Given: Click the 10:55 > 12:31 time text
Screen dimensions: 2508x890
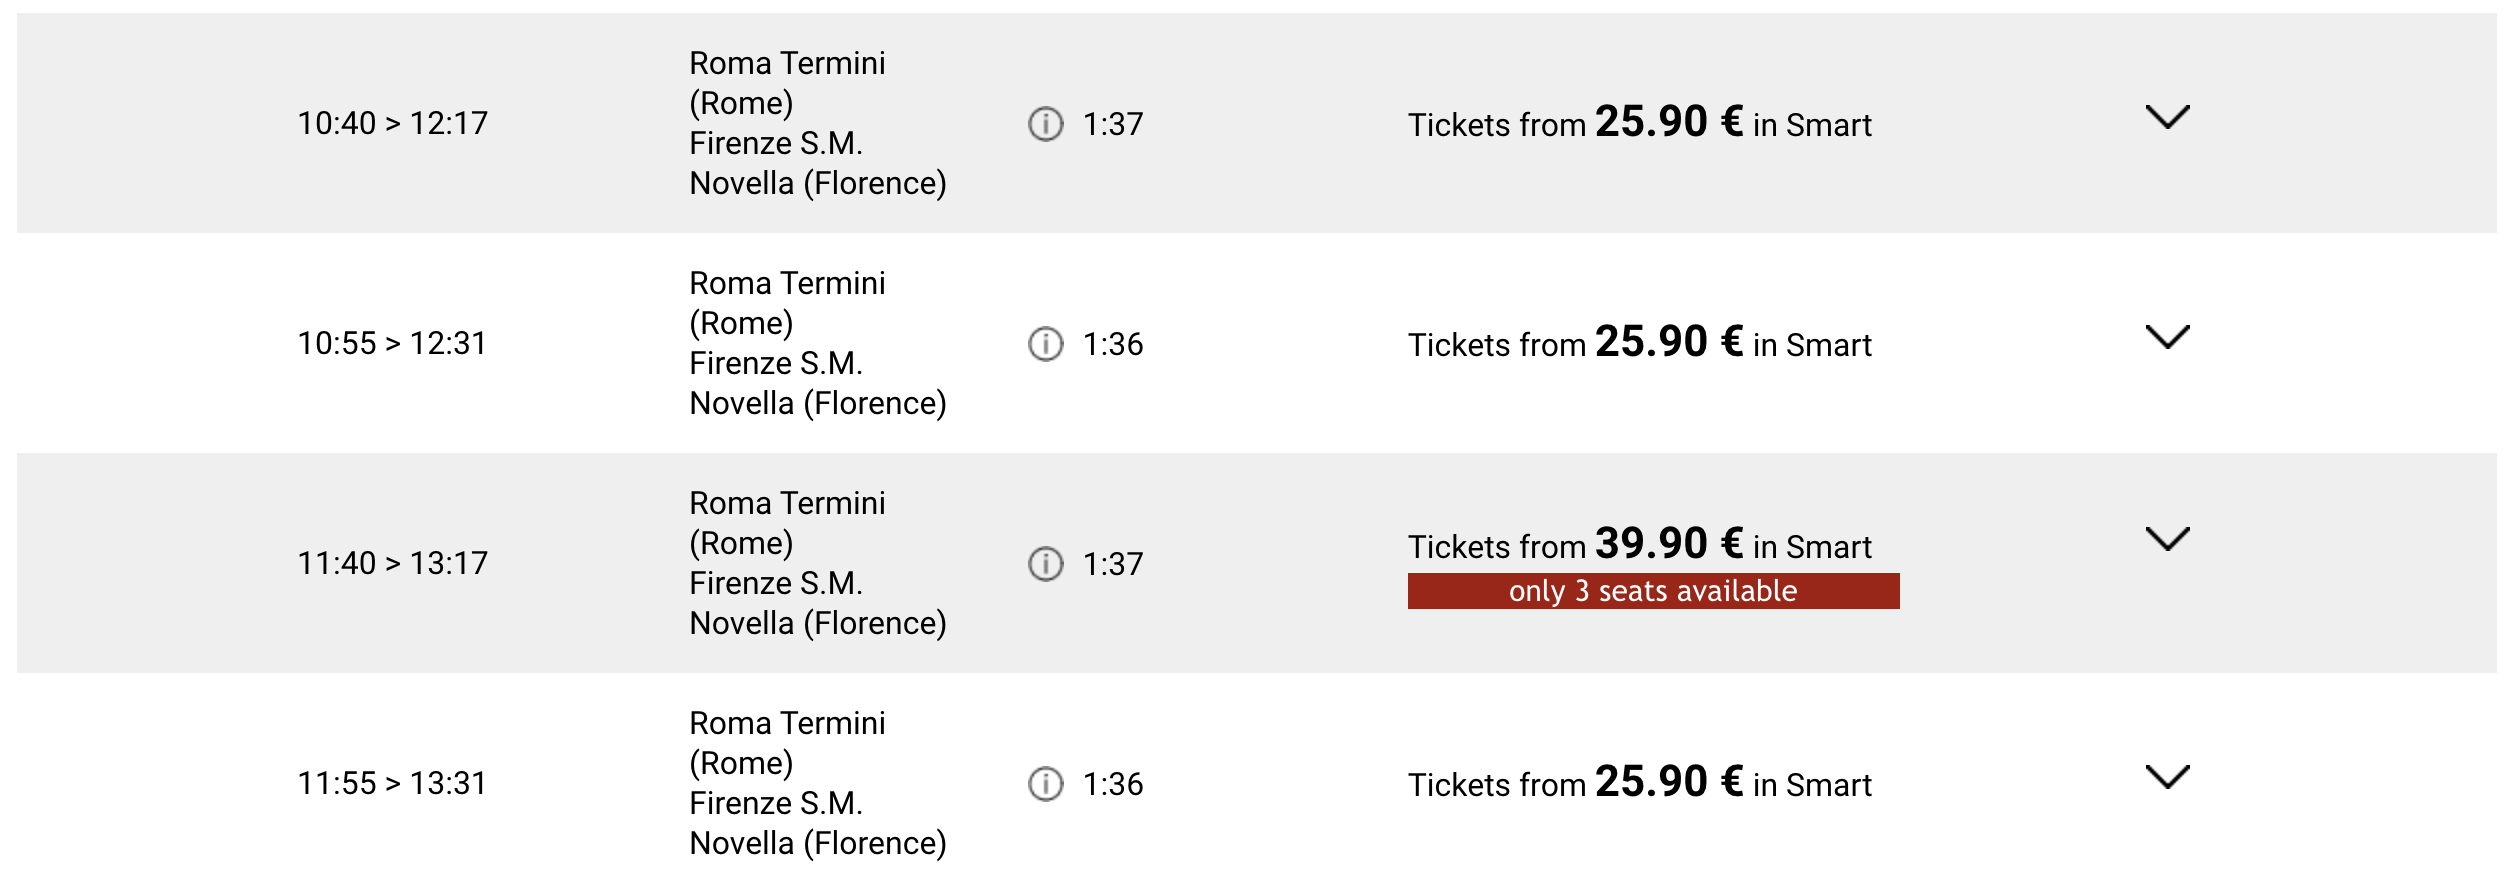Looking at the screenshot, I should tap(392, 343).
